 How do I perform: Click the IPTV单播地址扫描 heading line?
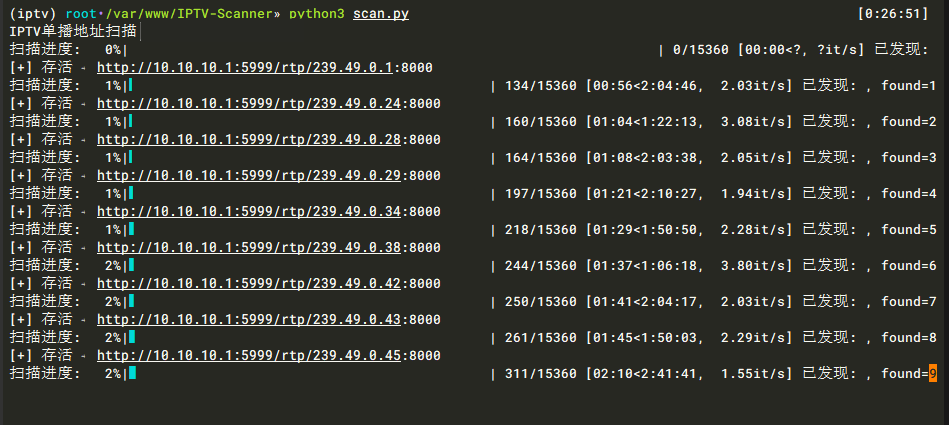(73, 31)
